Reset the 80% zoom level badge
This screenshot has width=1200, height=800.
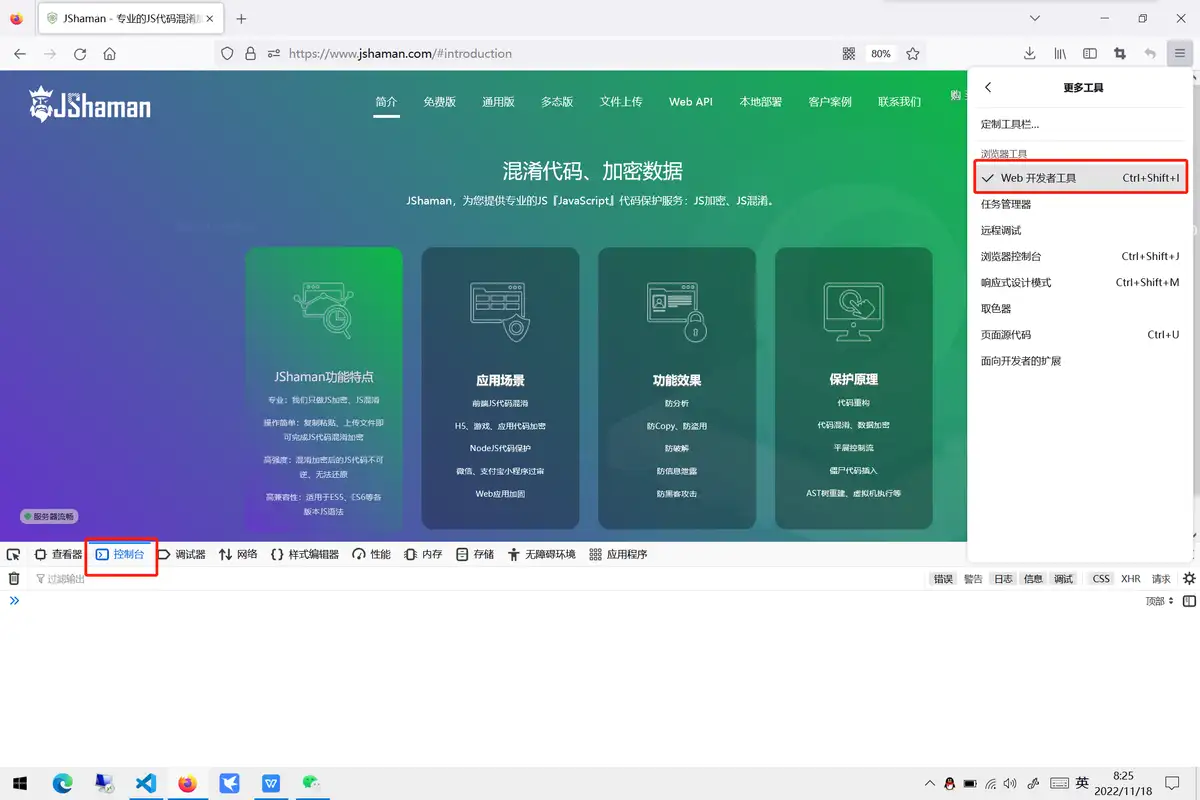(x=880, y=54)
